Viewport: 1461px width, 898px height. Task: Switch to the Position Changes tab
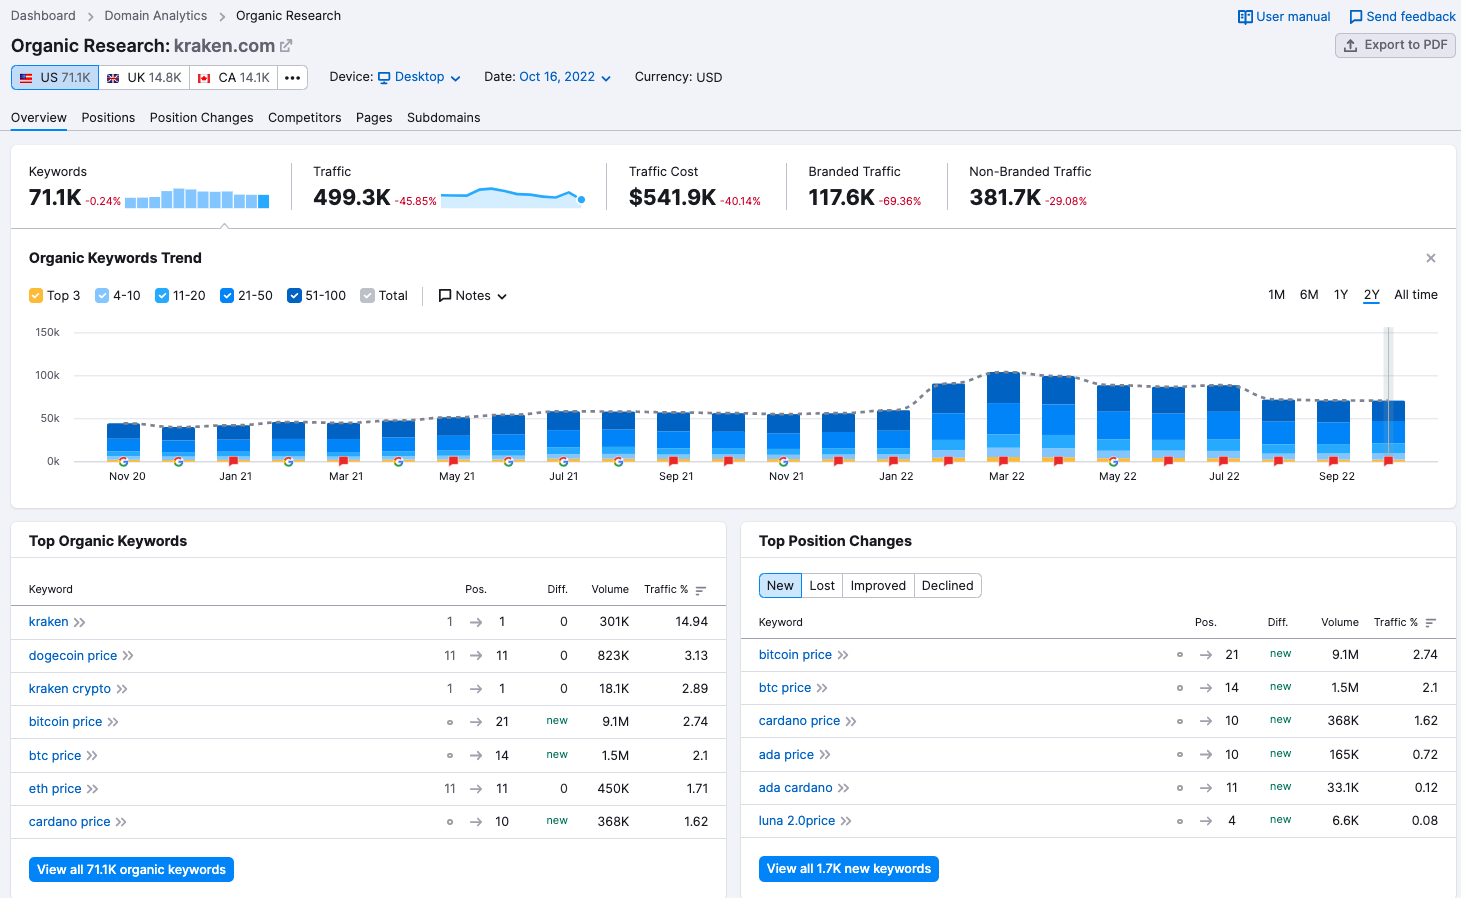[201, 118]
